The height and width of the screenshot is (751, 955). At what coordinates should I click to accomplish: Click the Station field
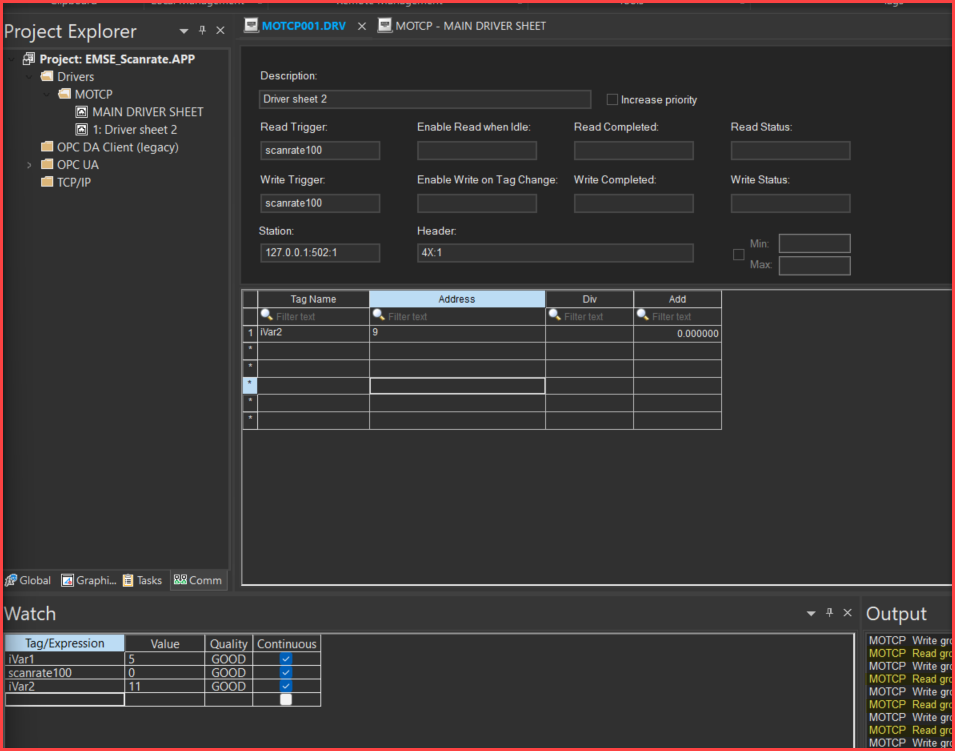point(320,253)
